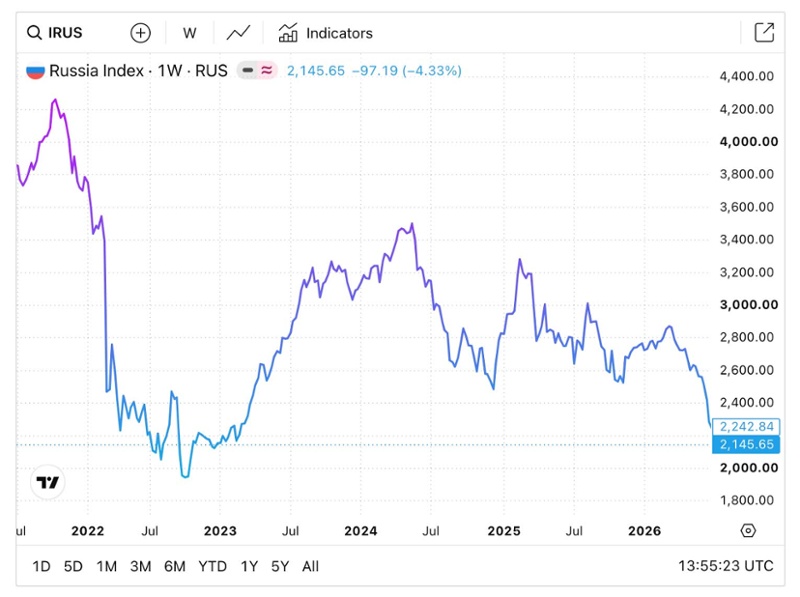Toggle the pink approximate-equal badge in legend
Viewport: 800px width, 597px height.
pyautogui.click(x=266, y=70)
